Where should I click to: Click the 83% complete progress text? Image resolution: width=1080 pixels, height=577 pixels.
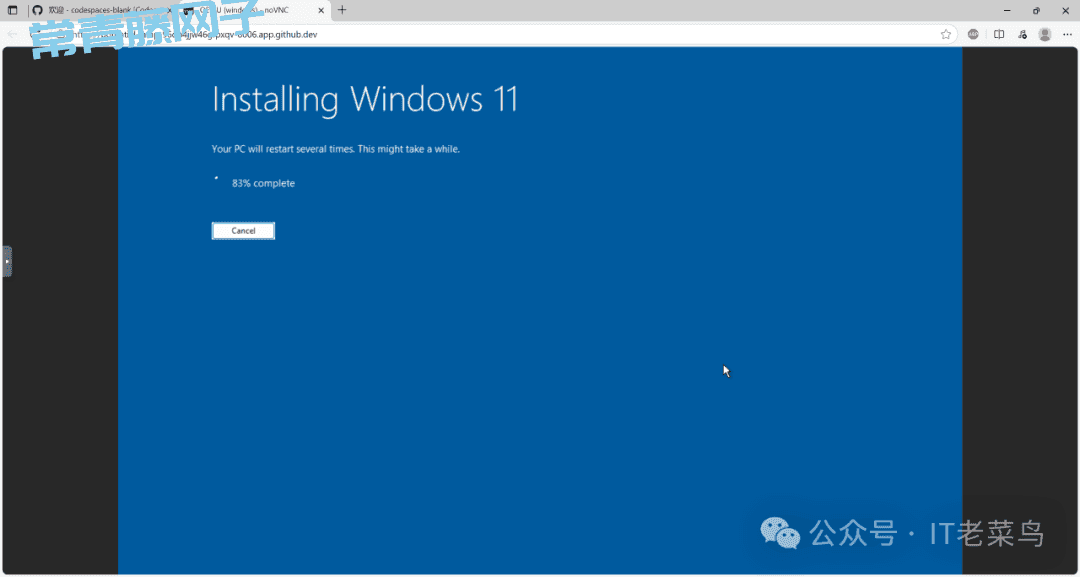tap(263, 183)
